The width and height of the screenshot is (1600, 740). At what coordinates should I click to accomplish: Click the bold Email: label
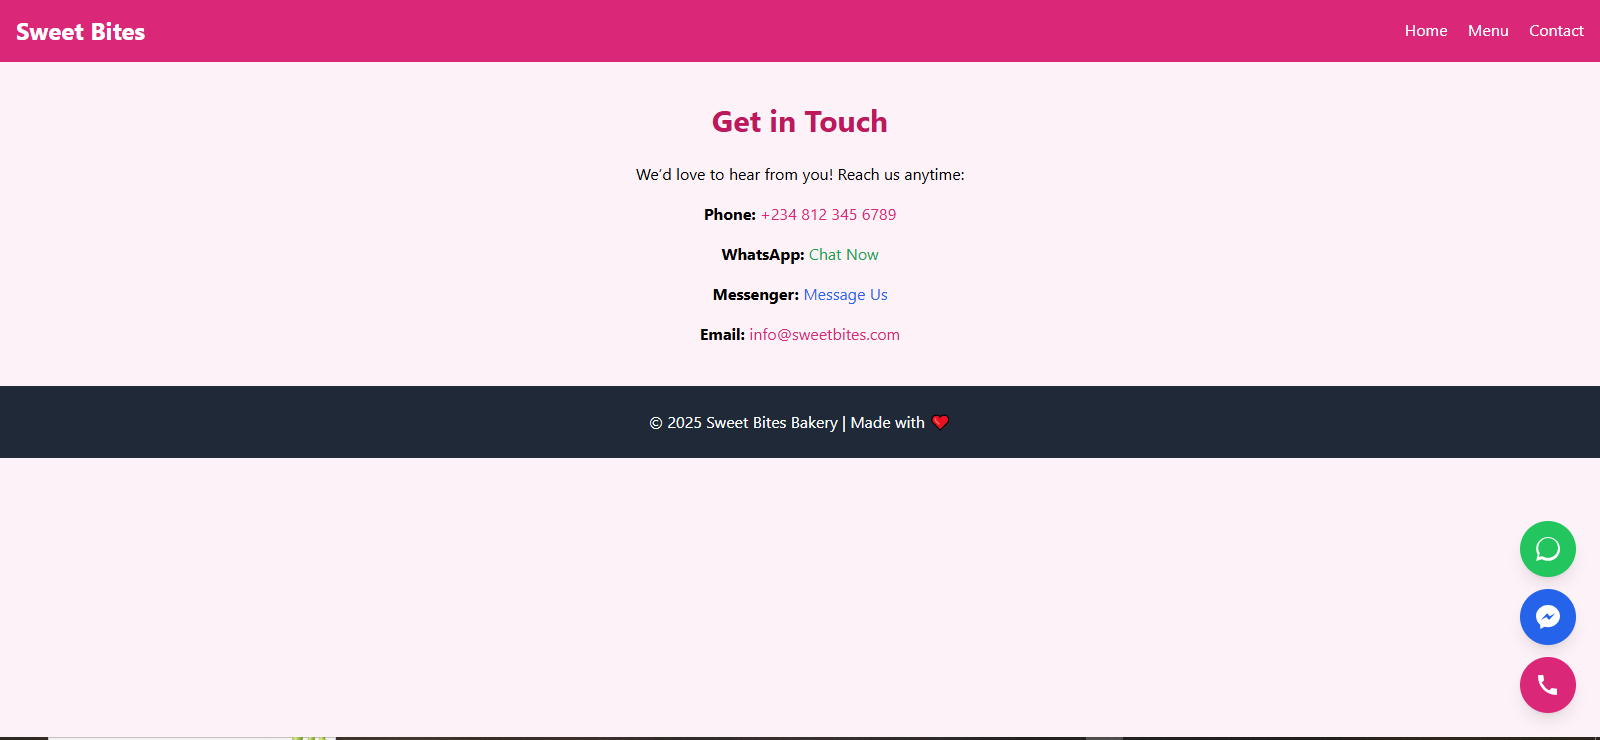(722, 335)
